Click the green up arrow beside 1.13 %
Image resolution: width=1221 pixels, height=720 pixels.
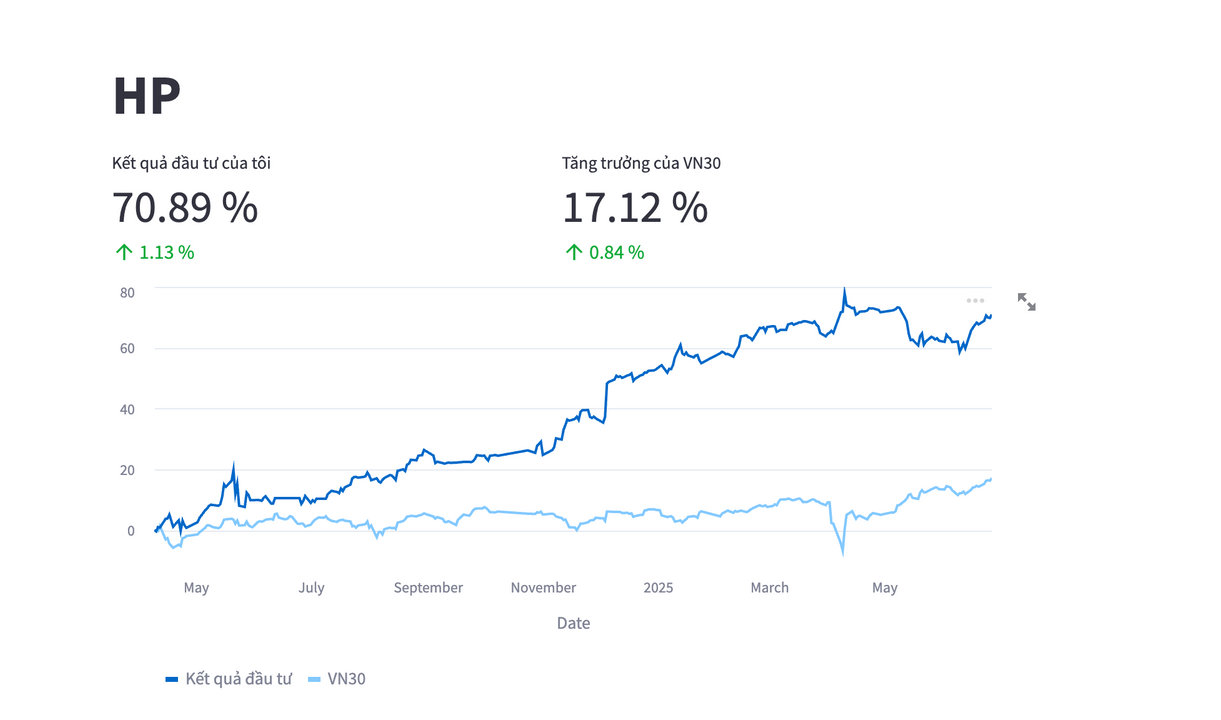(x=124, y=252)
